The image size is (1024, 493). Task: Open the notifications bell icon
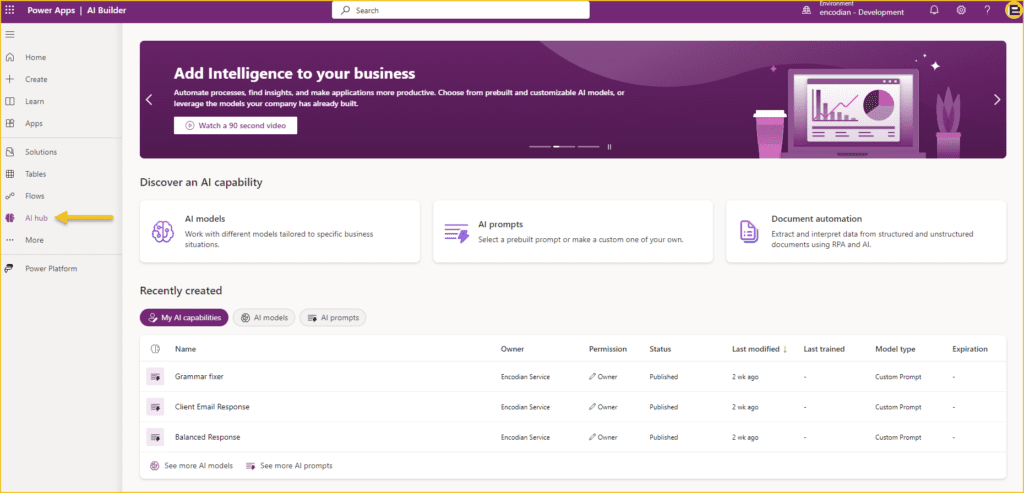[x=934, y=10]
